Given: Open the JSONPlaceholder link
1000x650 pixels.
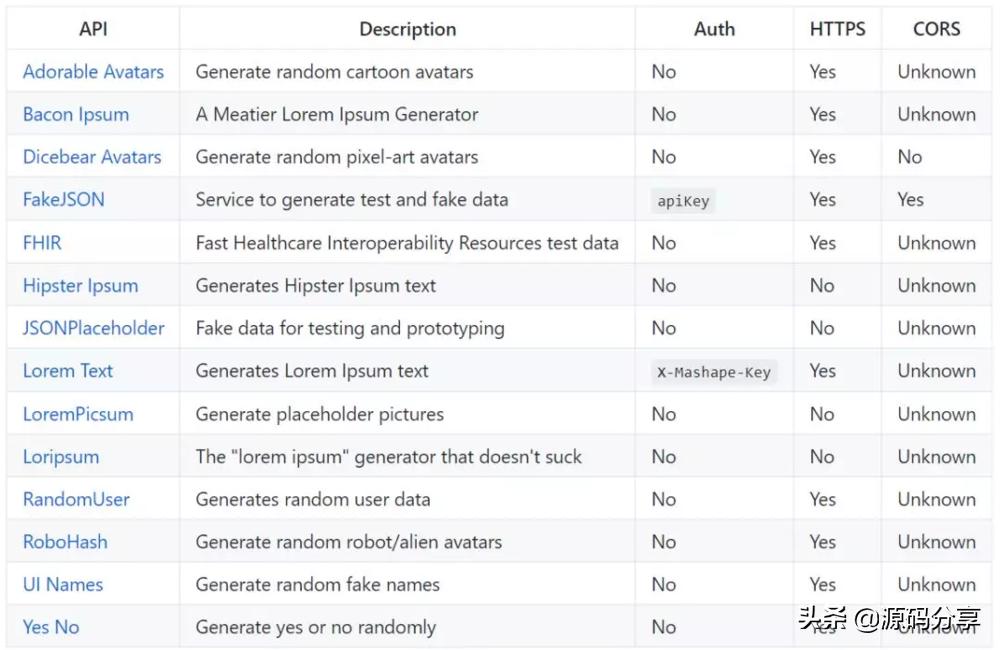Looking at the screenshot, I should (94, 328).
